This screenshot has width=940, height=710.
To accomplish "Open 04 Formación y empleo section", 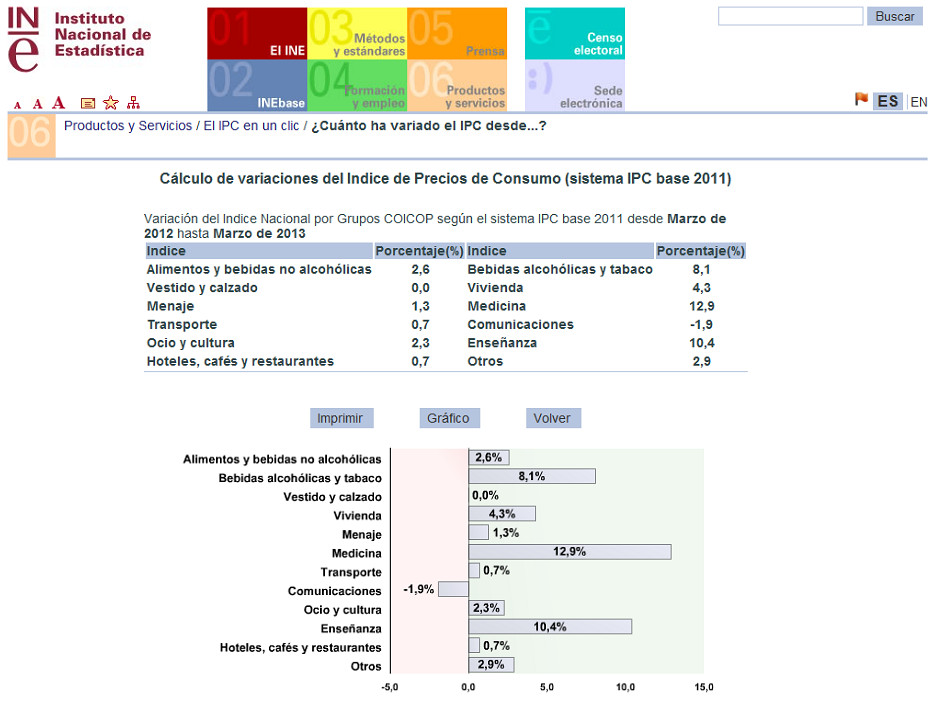I will [357, 85].
